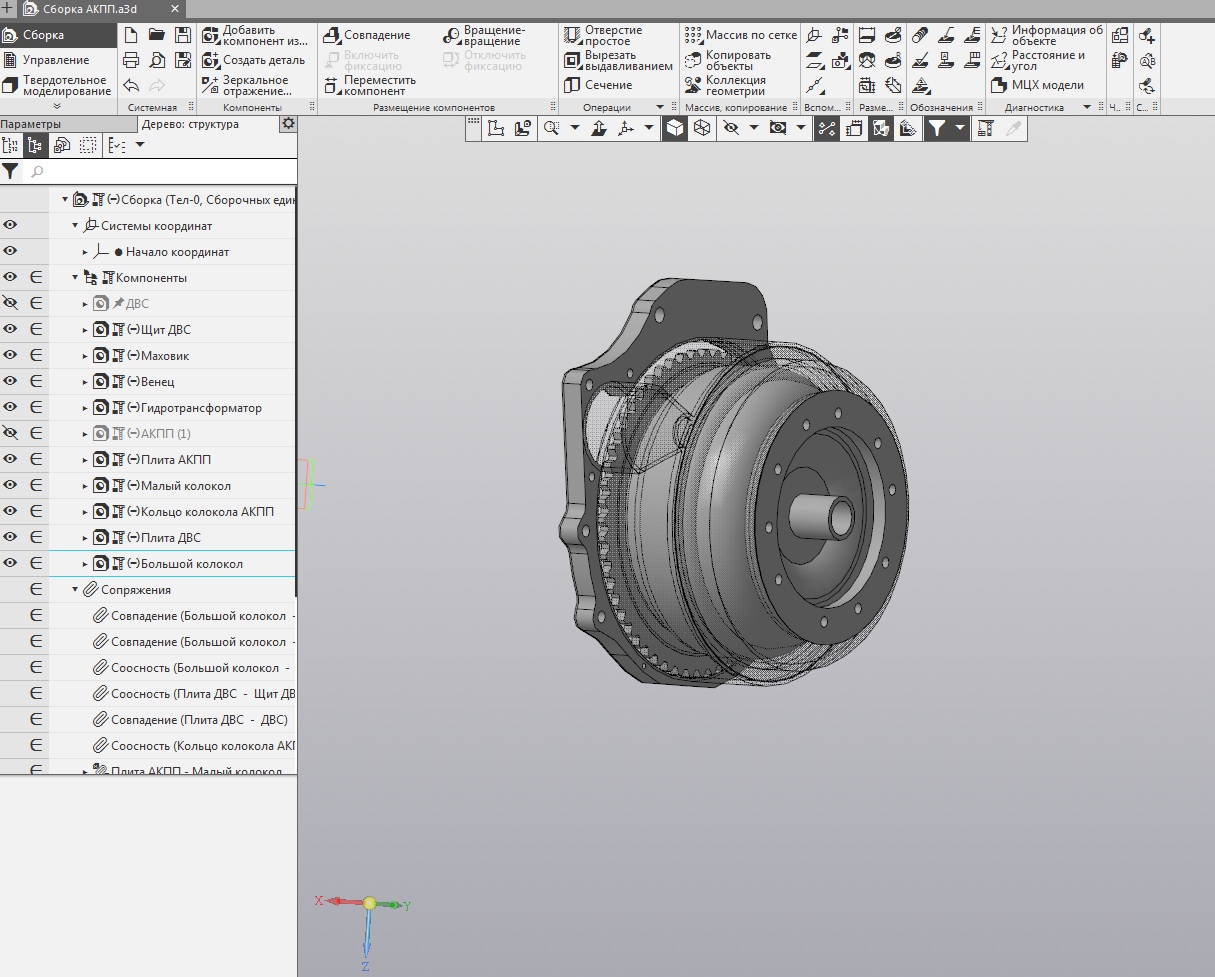The image size is (1215, 977).
Task: Hide the Гидротрансформатор component
Action: pyautogui.click(x=11, y=407)
